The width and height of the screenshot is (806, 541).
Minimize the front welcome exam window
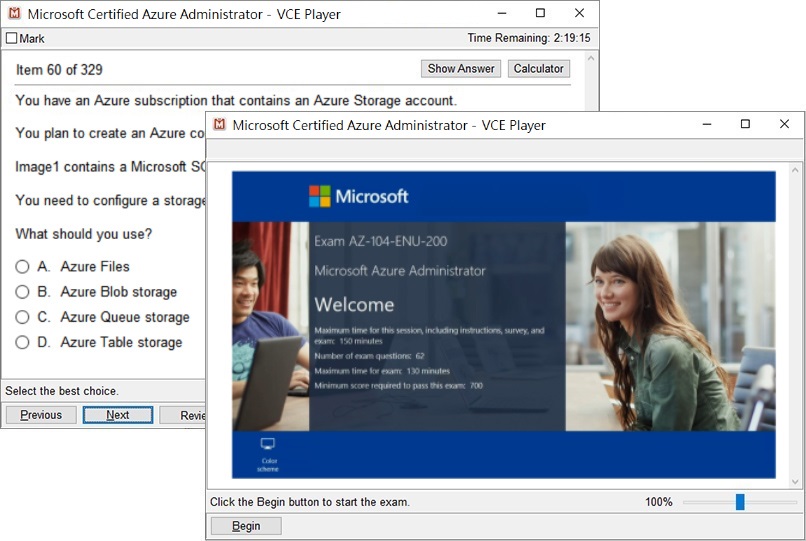tap(705, 124)
